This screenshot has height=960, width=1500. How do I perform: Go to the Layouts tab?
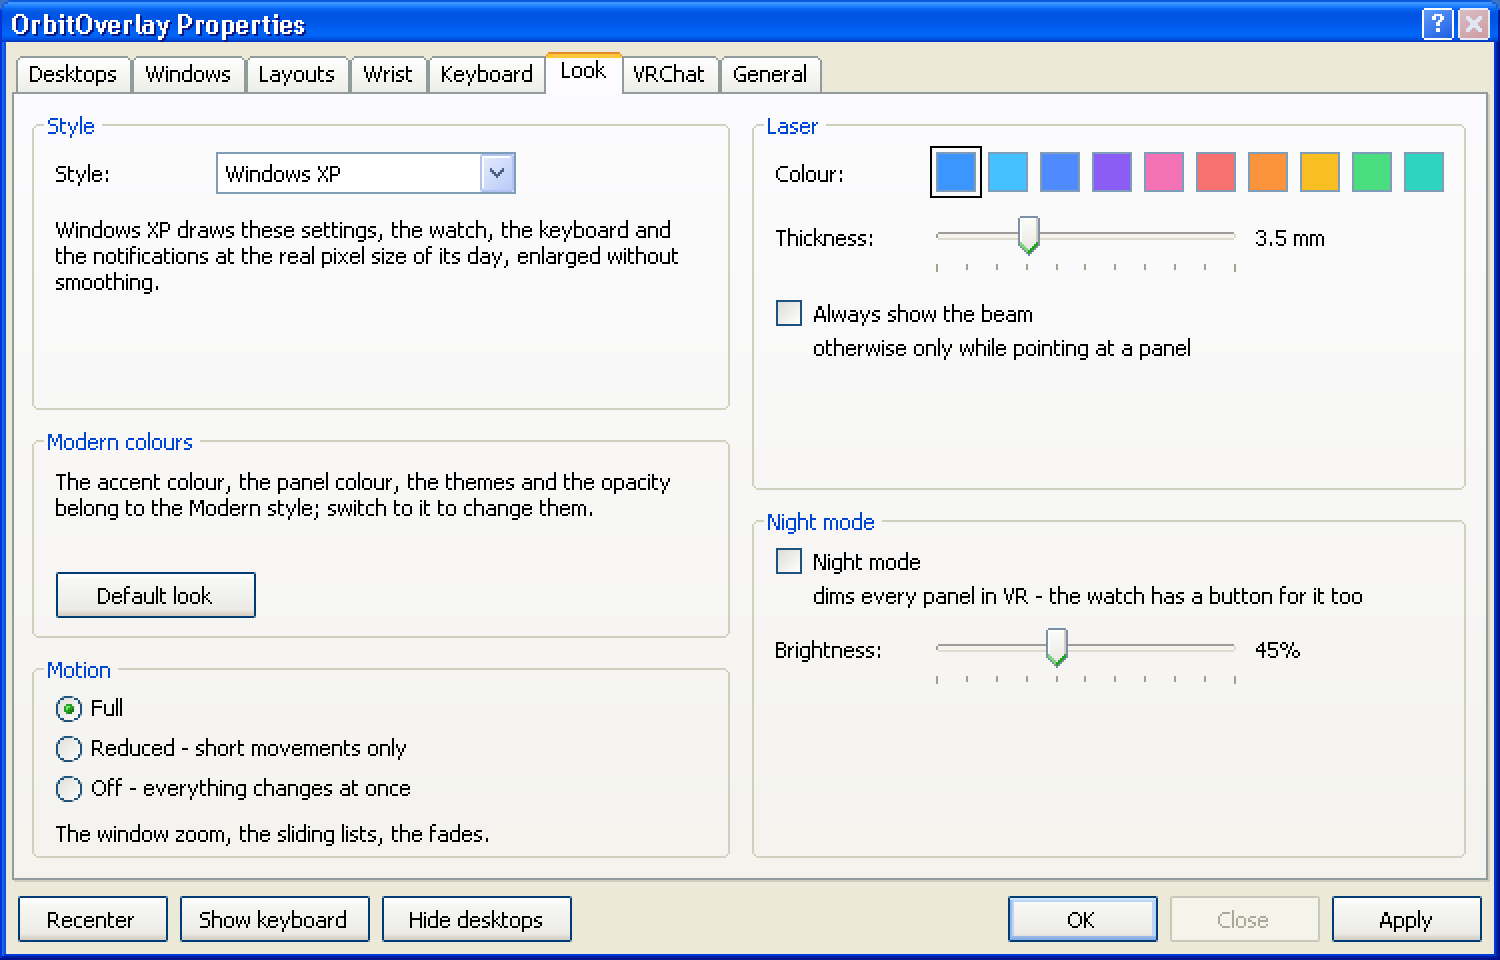click(x=296, y=74)
